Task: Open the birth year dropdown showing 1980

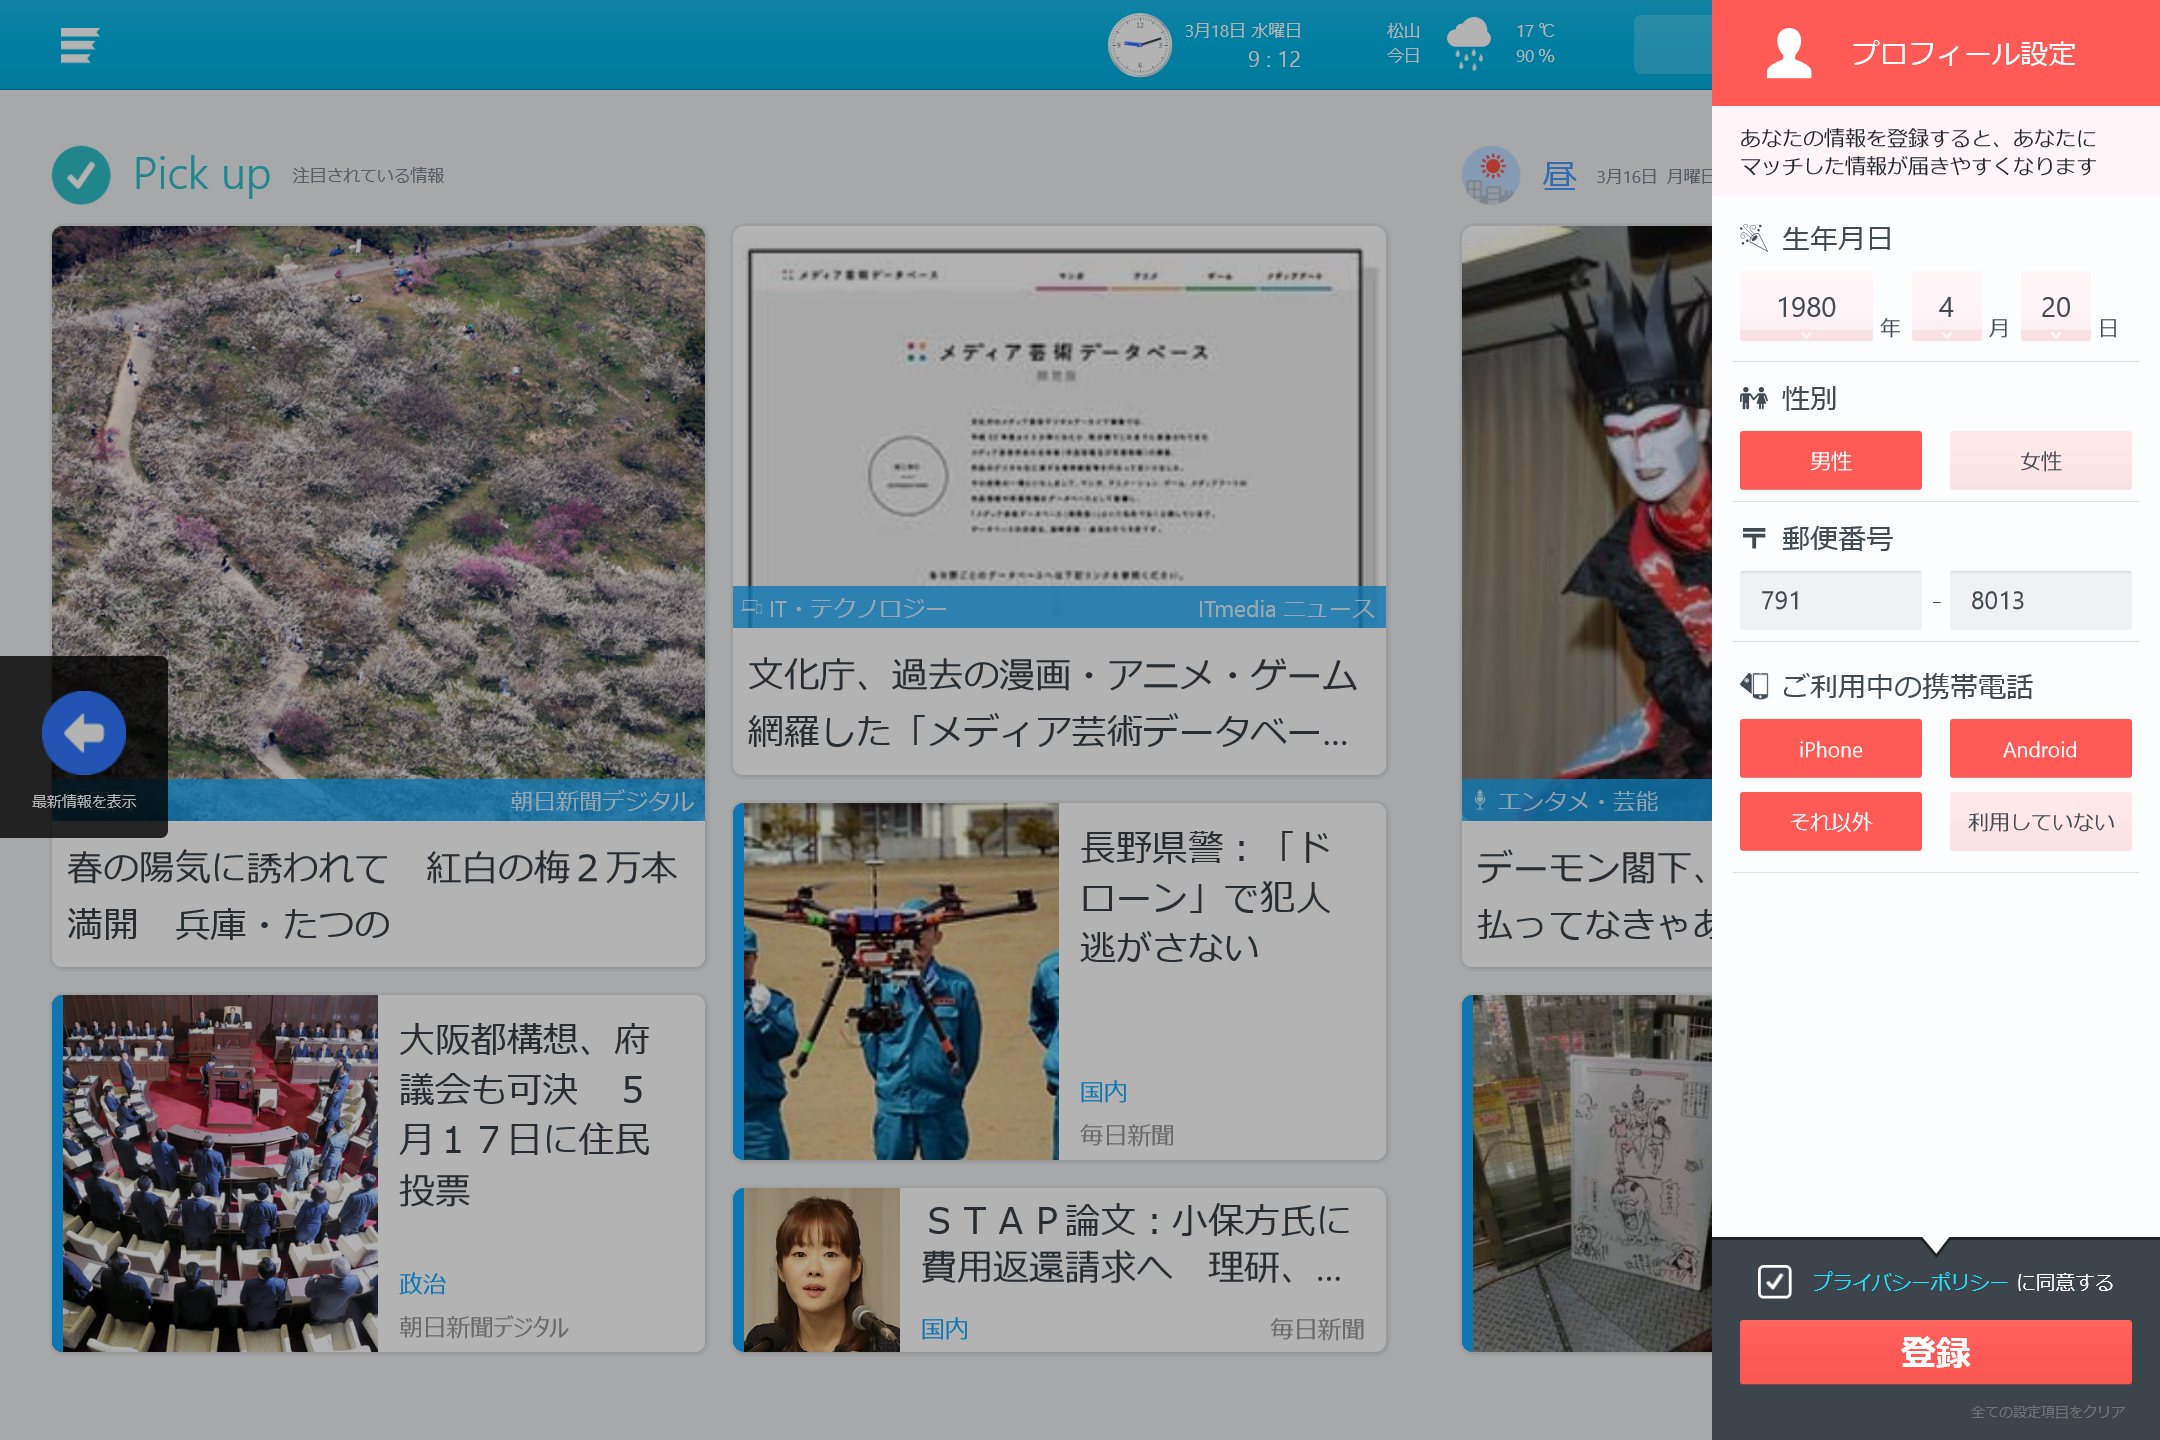Action: 1806,307
